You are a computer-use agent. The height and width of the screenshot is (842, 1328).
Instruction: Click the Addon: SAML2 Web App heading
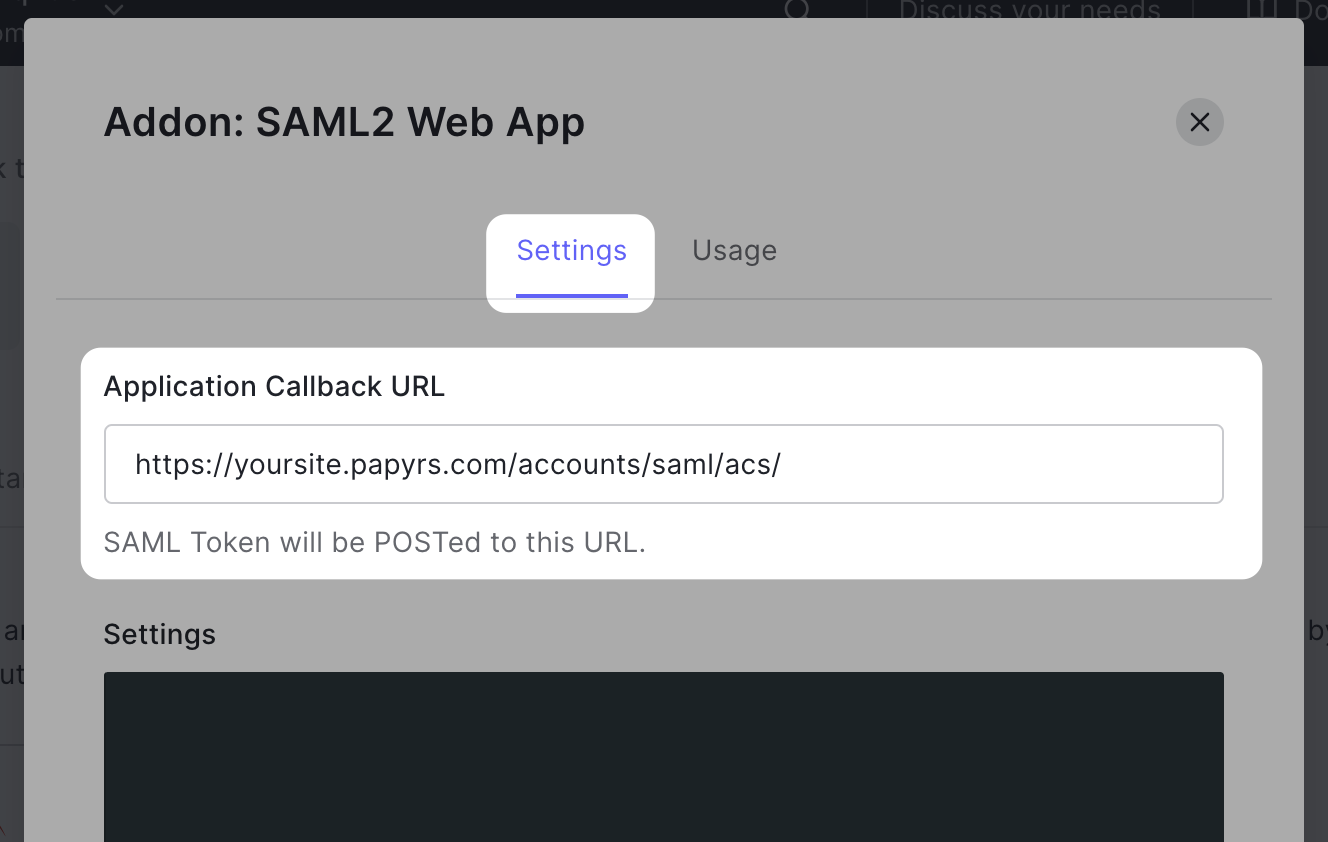(344, 123)
